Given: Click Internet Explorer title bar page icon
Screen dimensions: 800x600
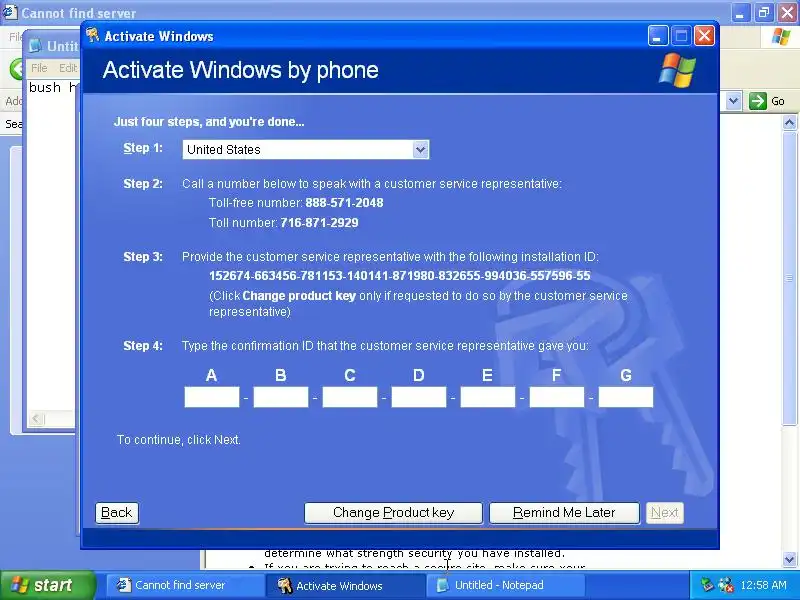Looking at the screenshot, I should point(10,12).
